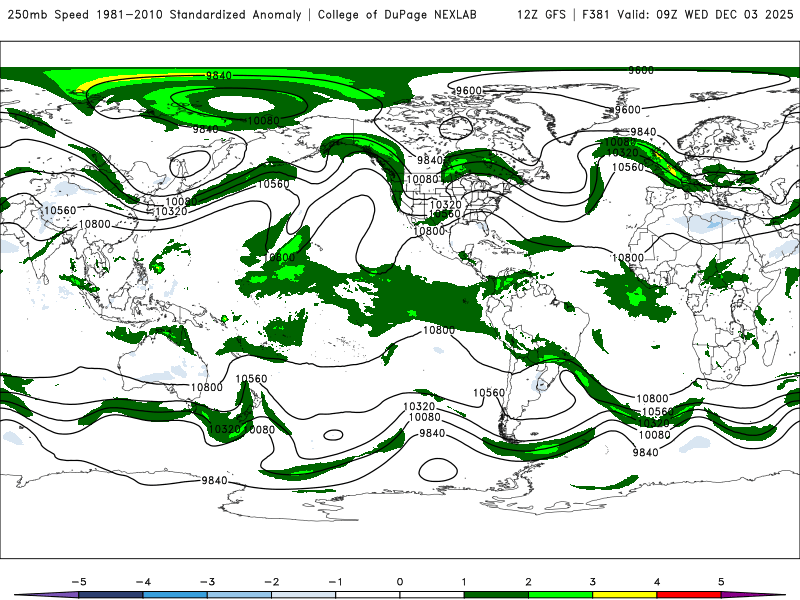Click the 'F381 Valid: 09Z WED DEC 03 2025' text
The height and width of the screenshot is (600, 800).
687,15
